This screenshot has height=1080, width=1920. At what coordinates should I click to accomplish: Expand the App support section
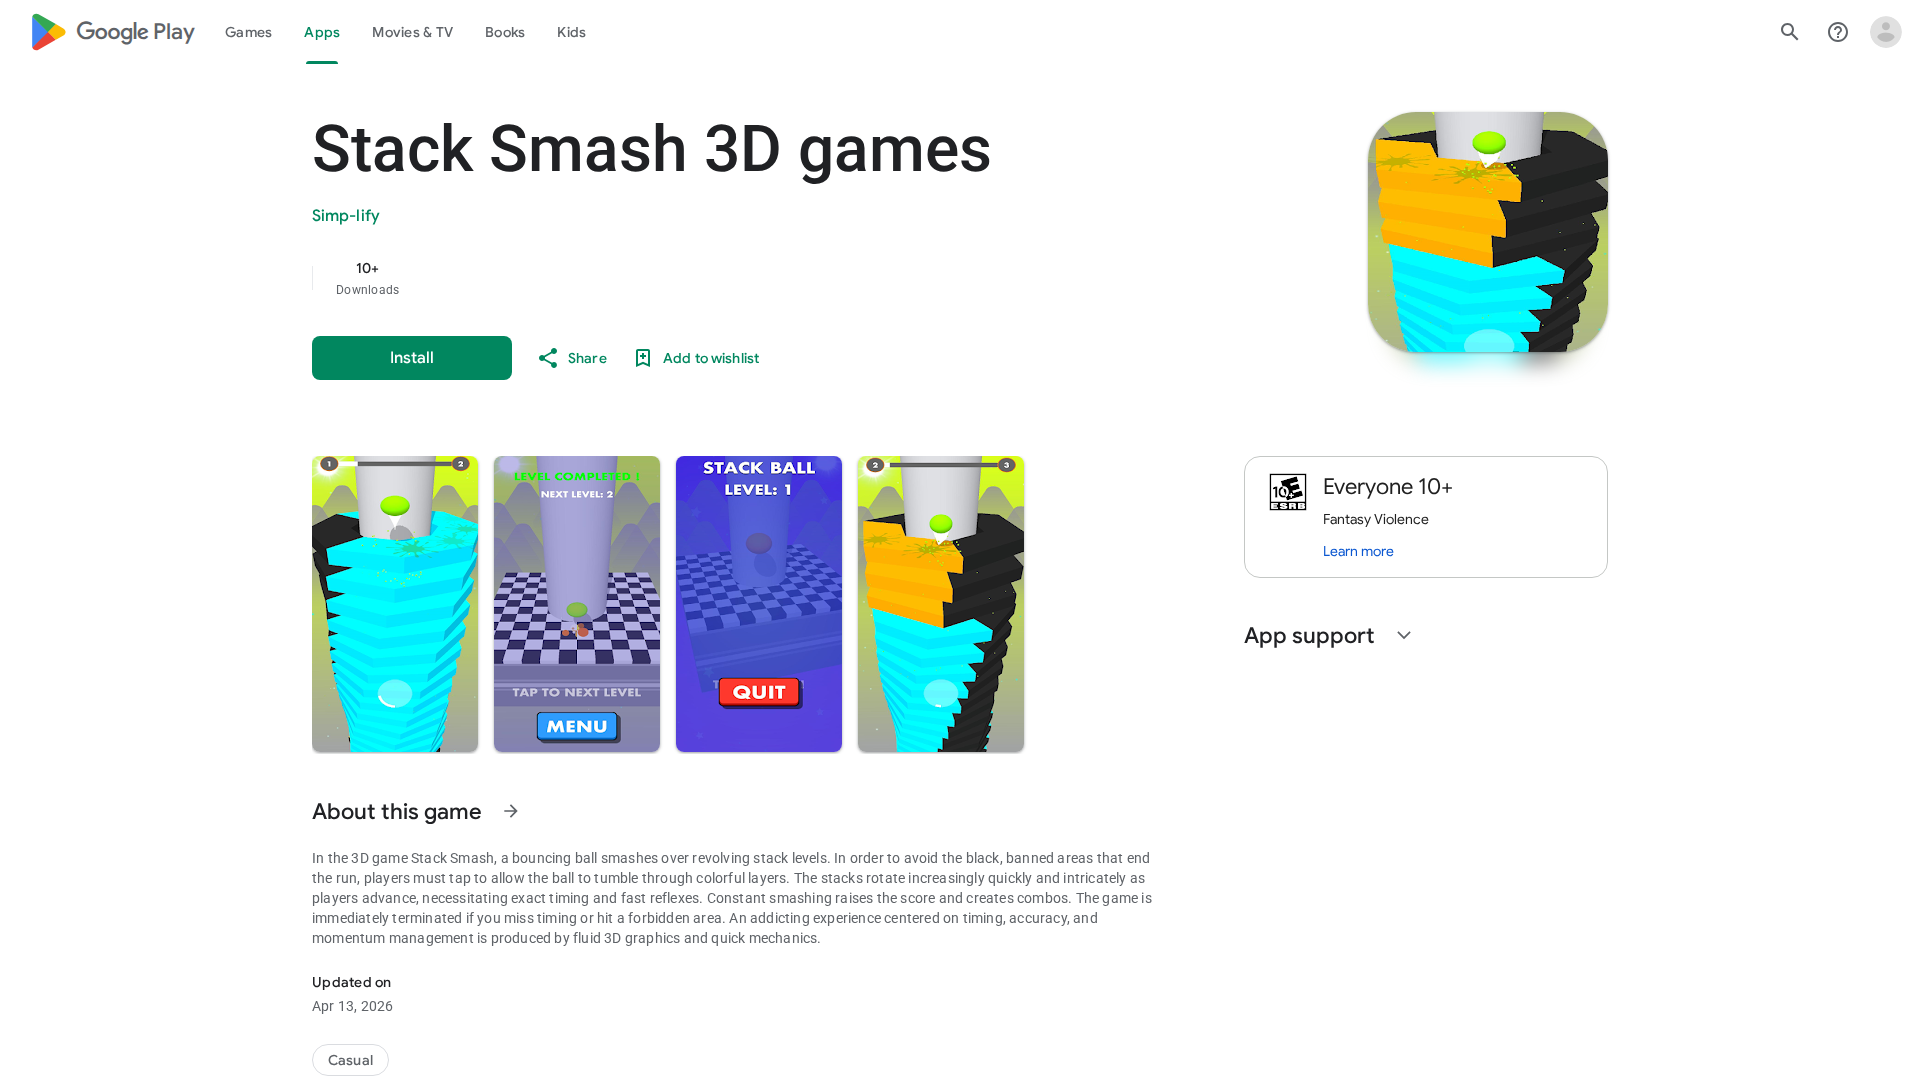pyautogui.click(x=1404, y=636)
